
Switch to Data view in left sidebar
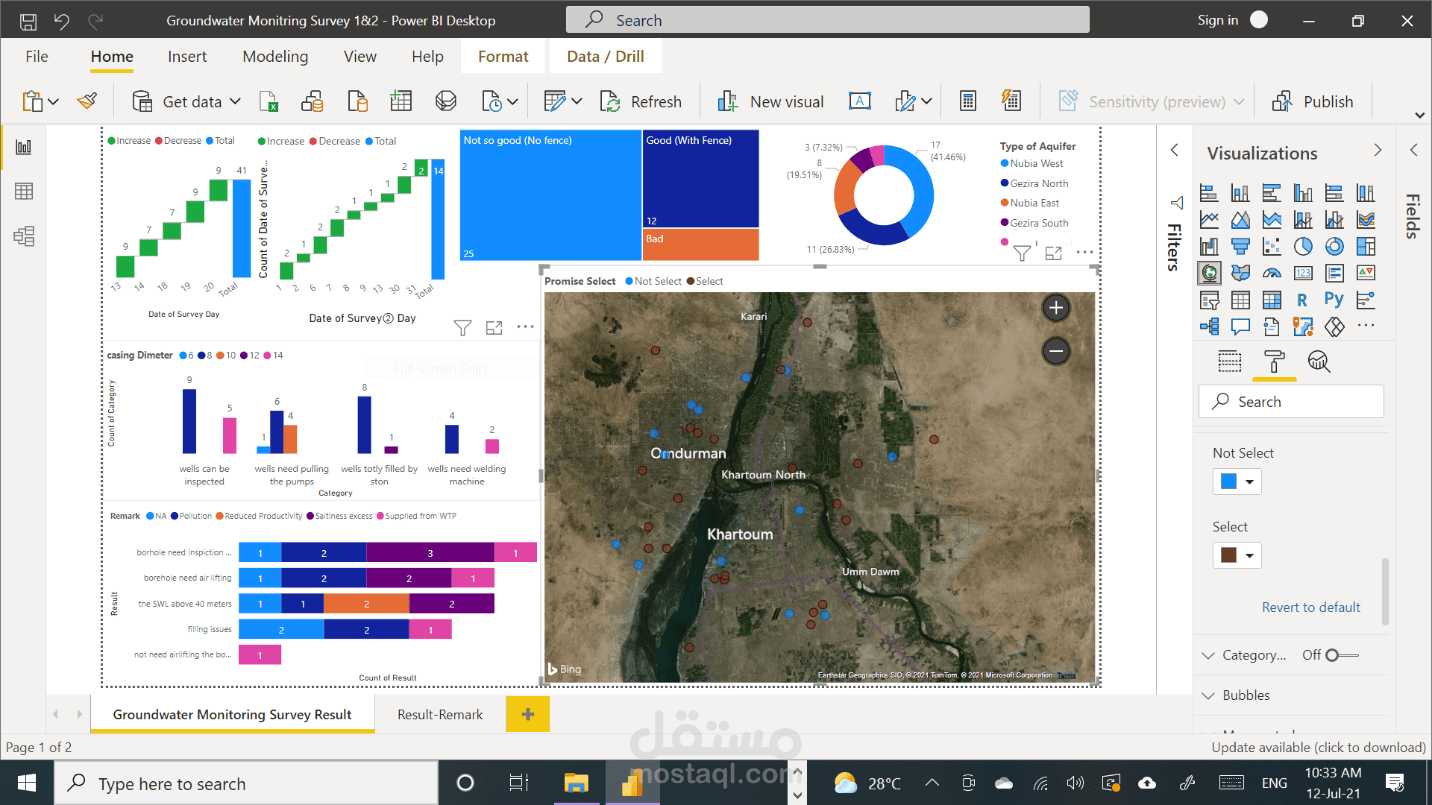click(24, 191)
